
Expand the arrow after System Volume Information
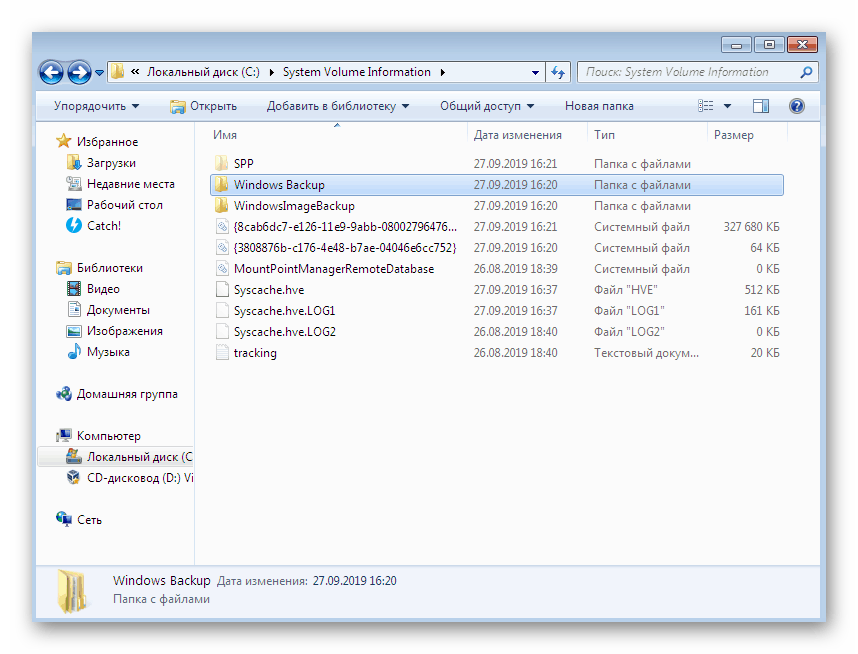442,72
